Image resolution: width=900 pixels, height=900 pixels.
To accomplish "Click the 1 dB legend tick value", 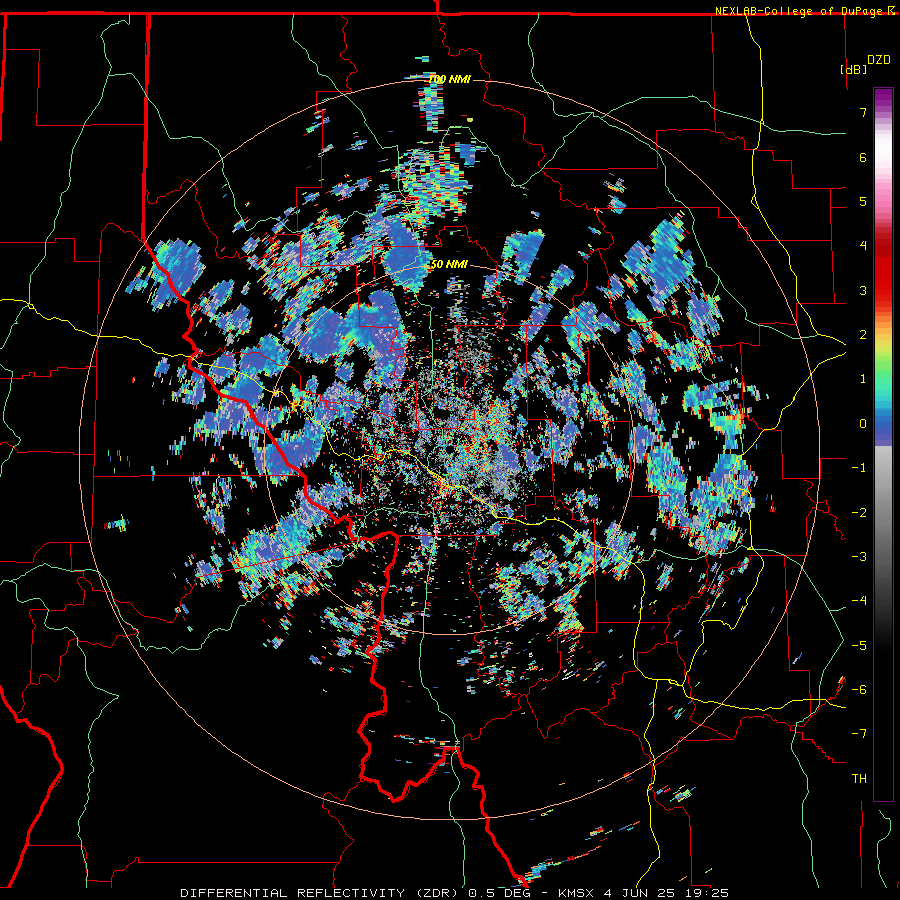I will [863, 379].
